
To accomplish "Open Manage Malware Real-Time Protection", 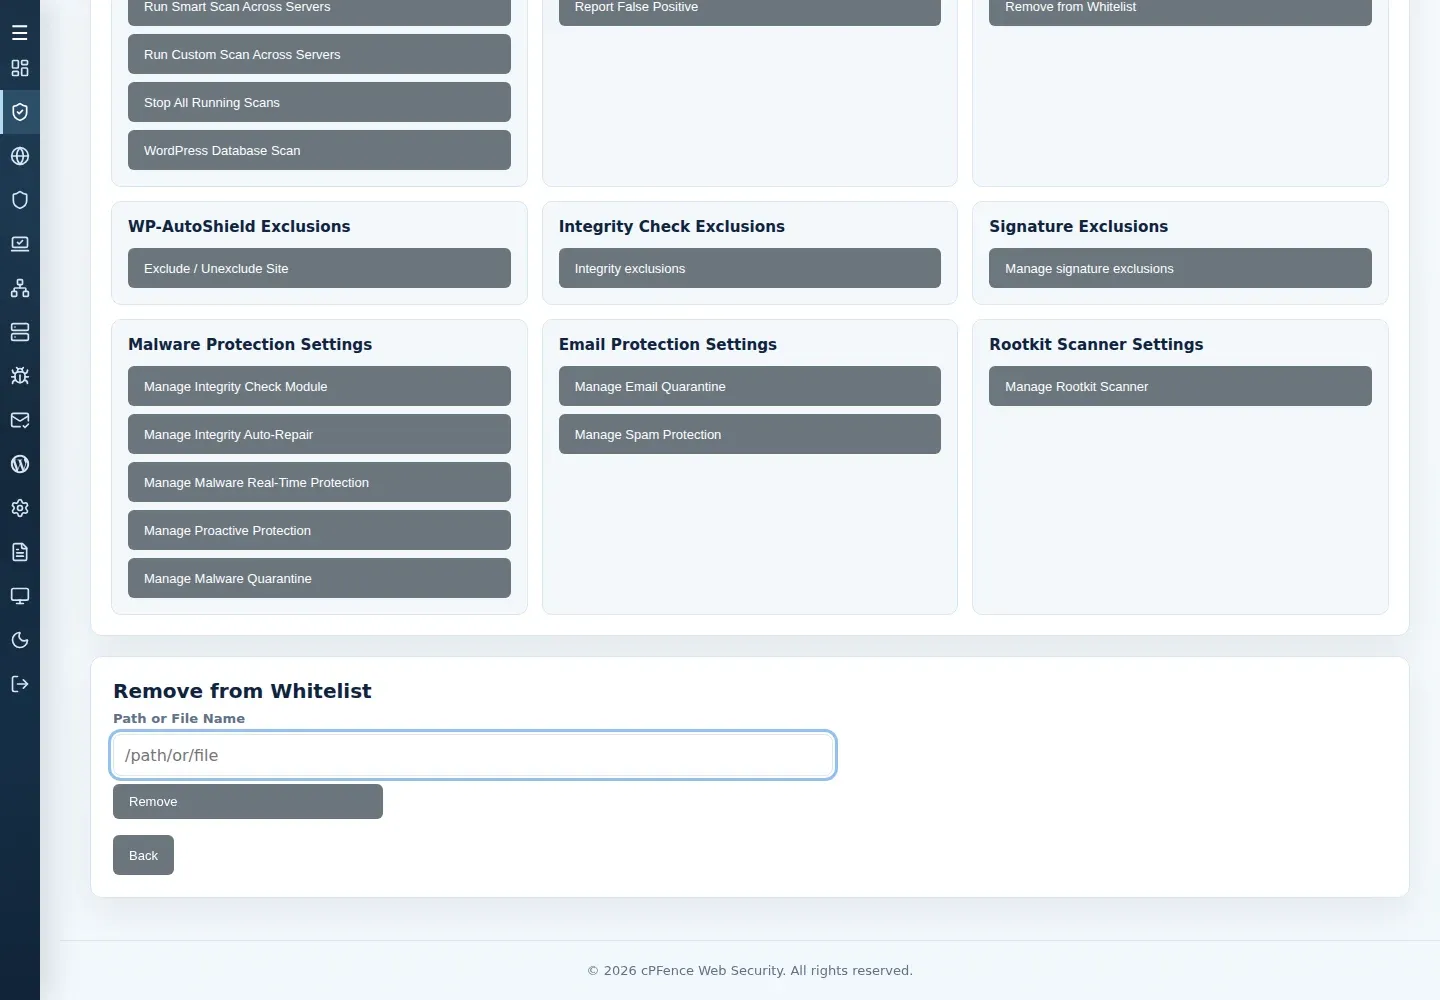I will [319, 482].
